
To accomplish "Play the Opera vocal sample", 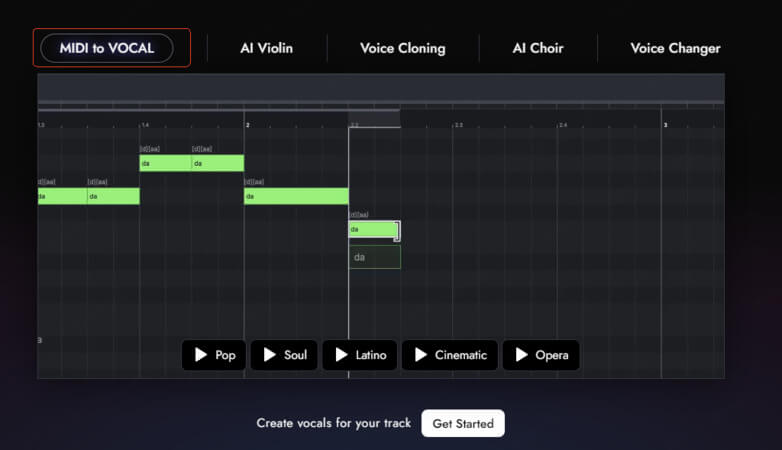I will [x=541, y=355].
